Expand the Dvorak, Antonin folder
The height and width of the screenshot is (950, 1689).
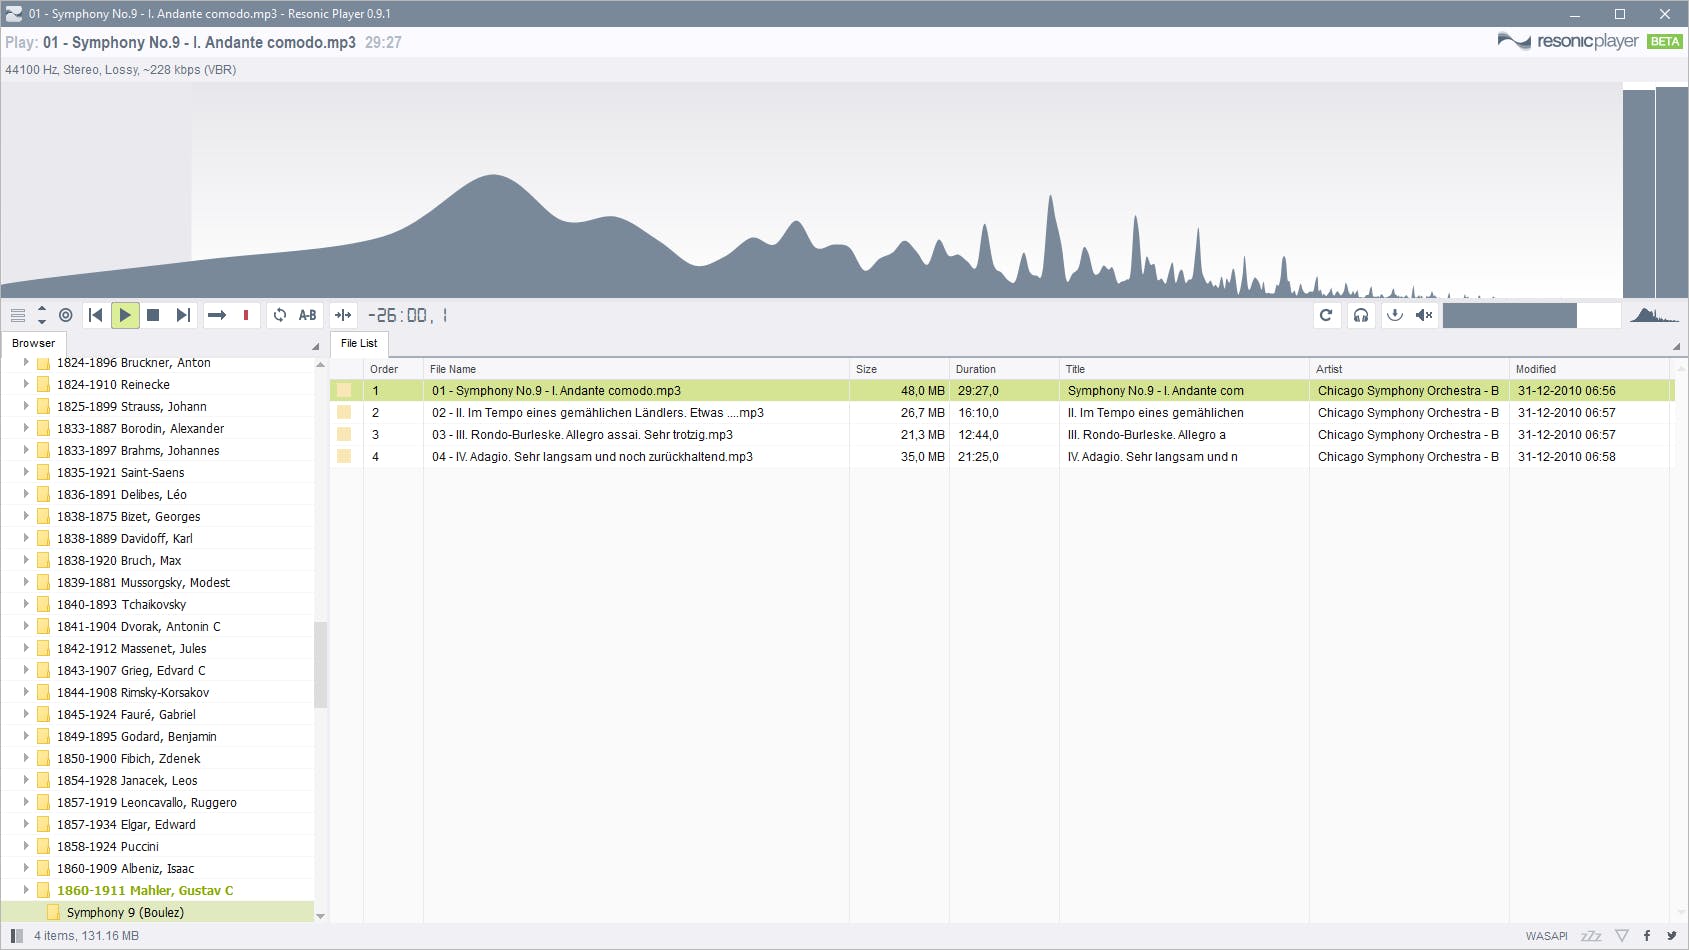(26, 626)
